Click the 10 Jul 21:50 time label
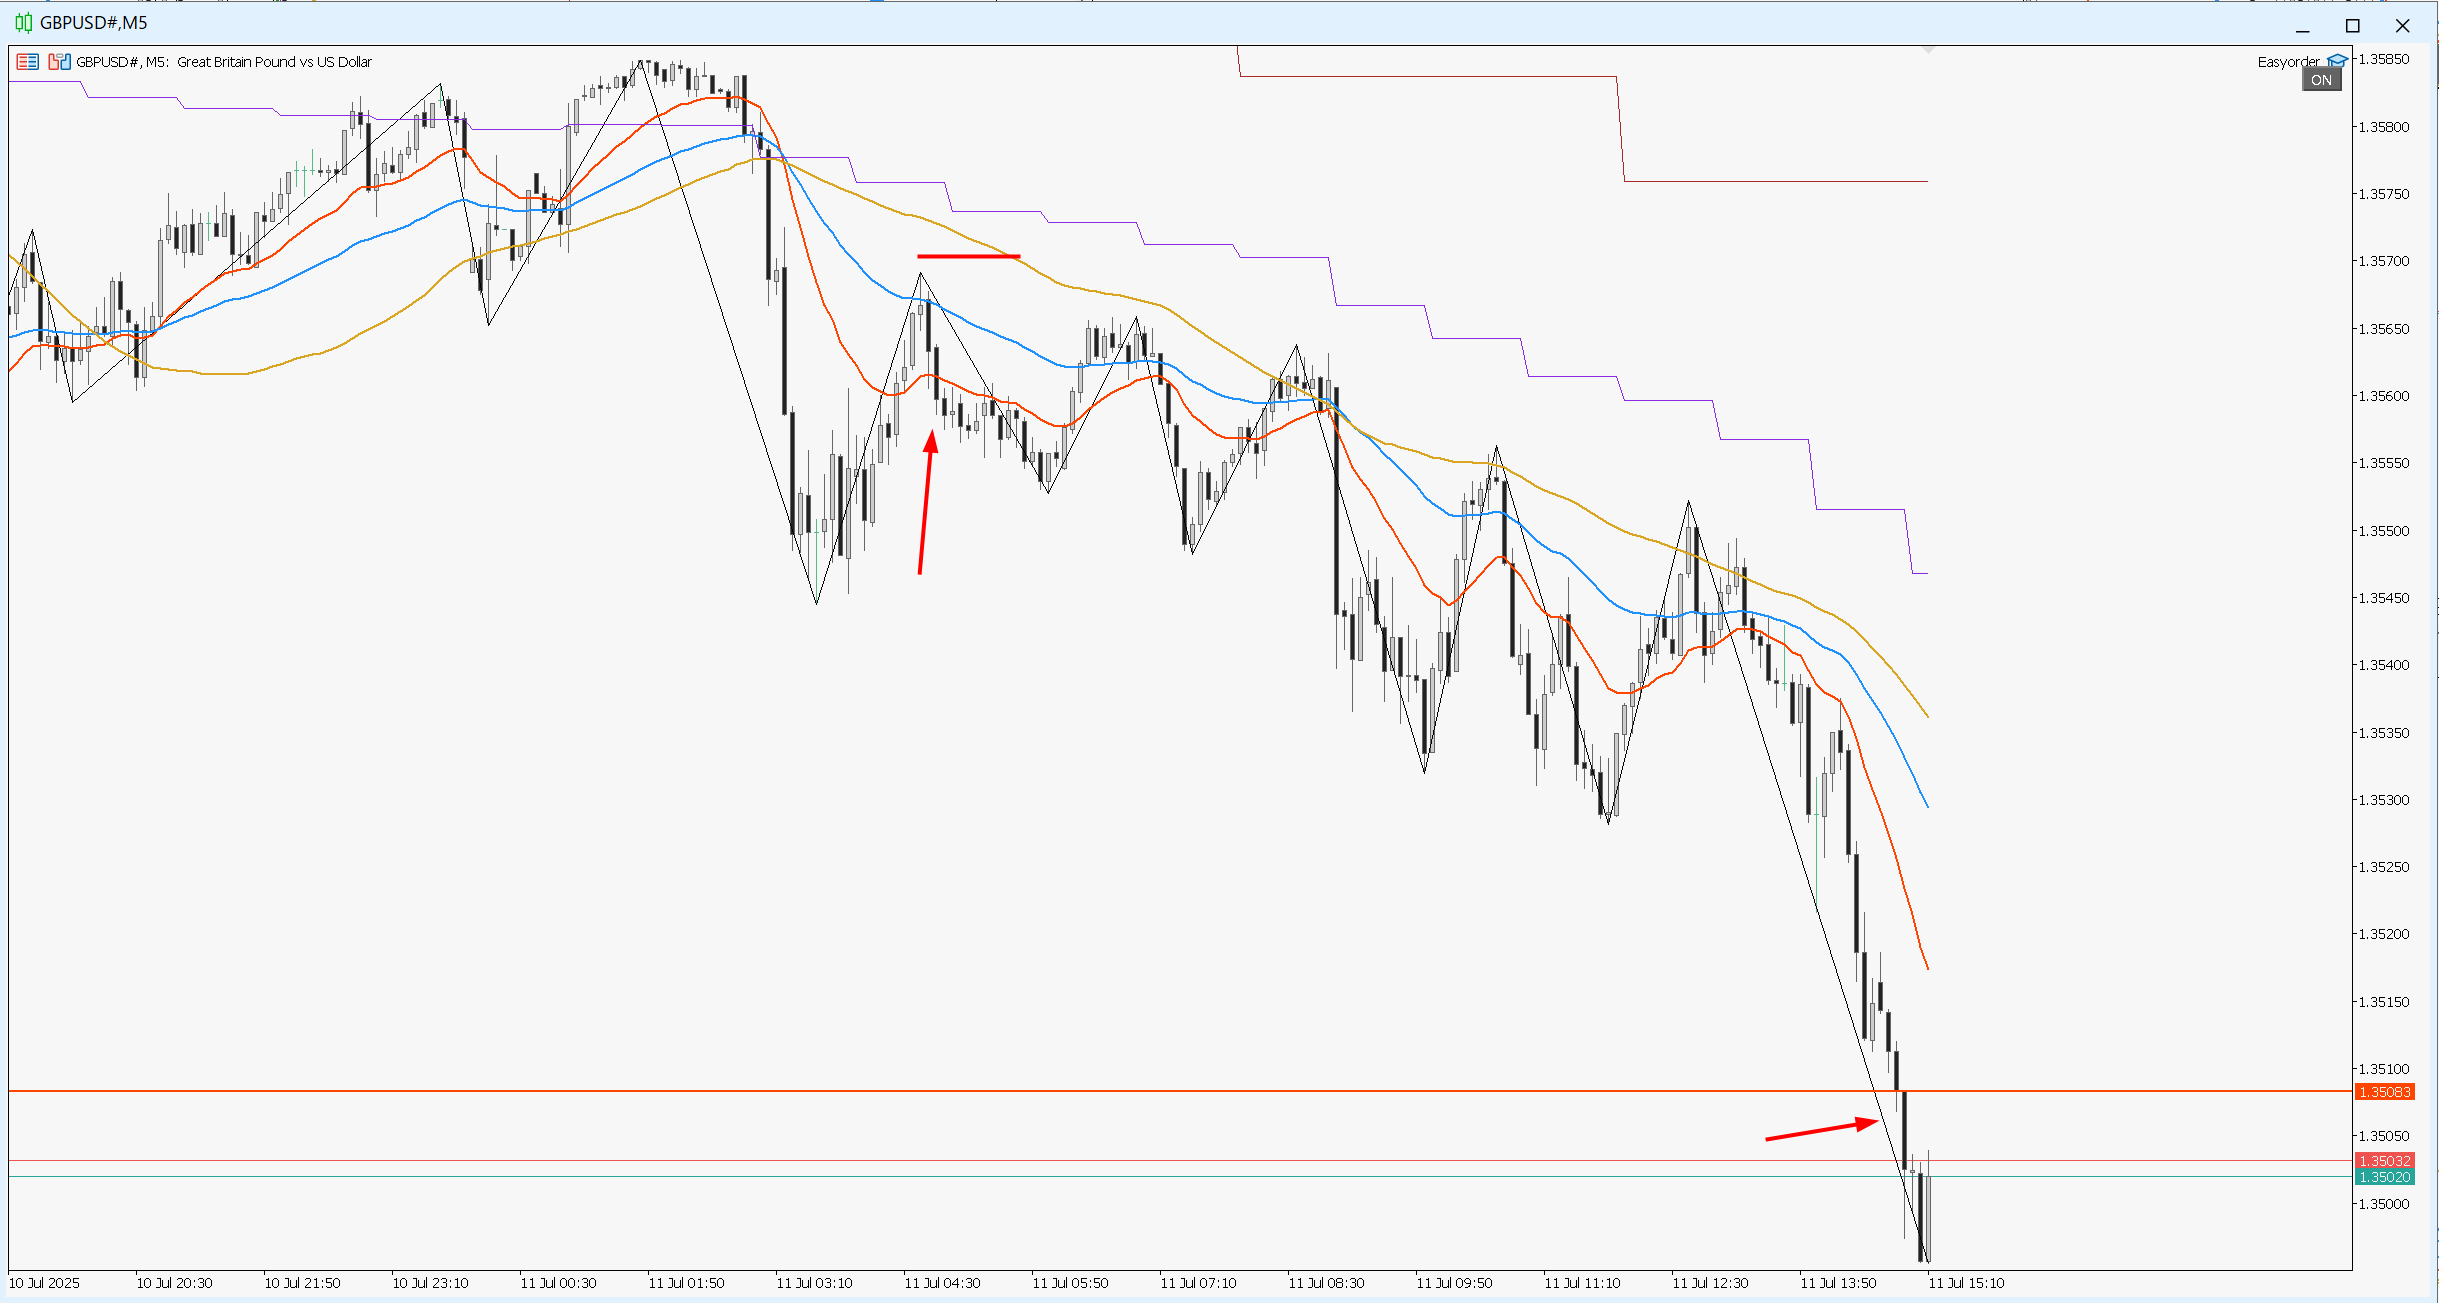This screenshot has width=2439, height=1303. coord(302,1283)
